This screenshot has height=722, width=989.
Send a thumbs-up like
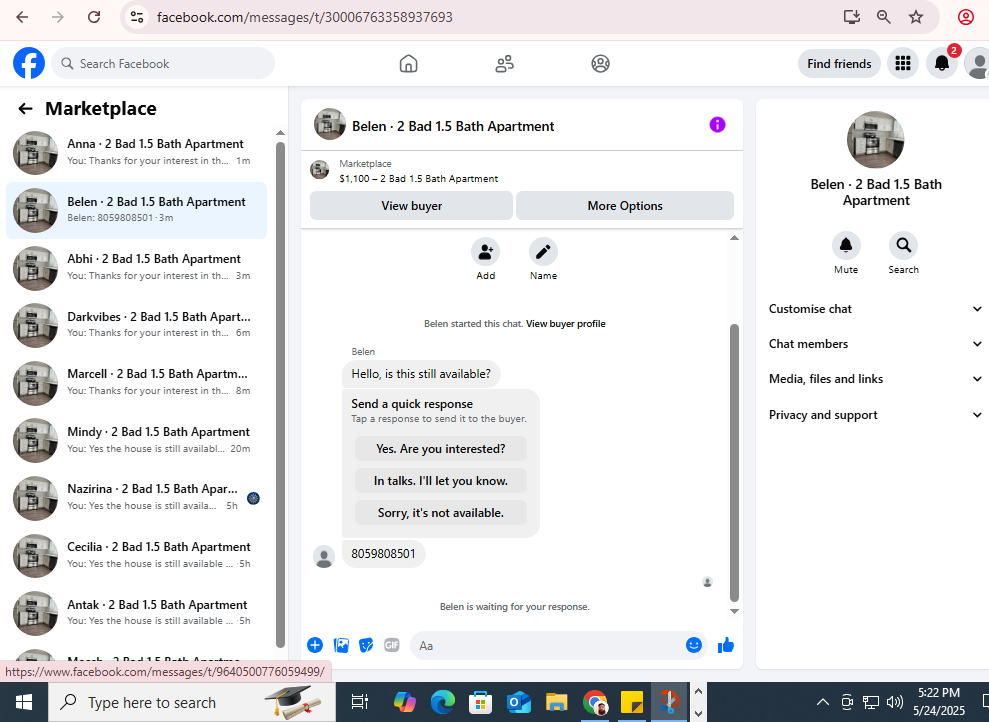coord(726,645)
